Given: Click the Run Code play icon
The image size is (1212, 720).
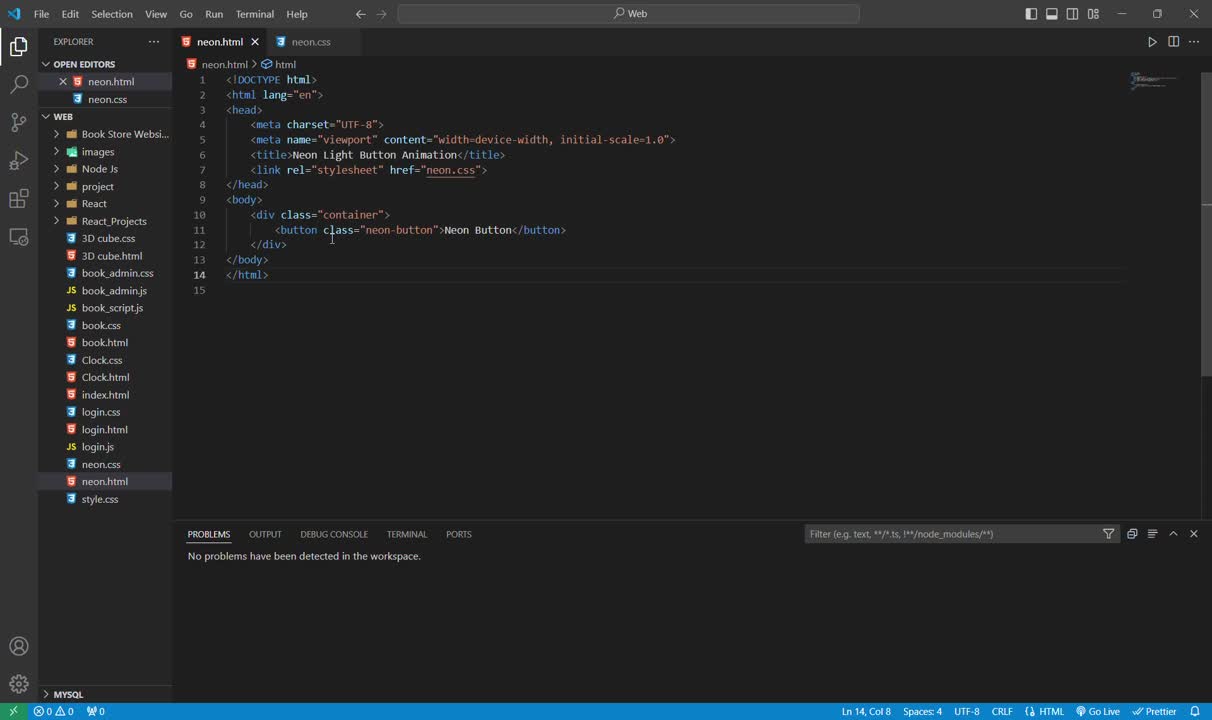Looking at the screenshot, I should point(1152,42).
